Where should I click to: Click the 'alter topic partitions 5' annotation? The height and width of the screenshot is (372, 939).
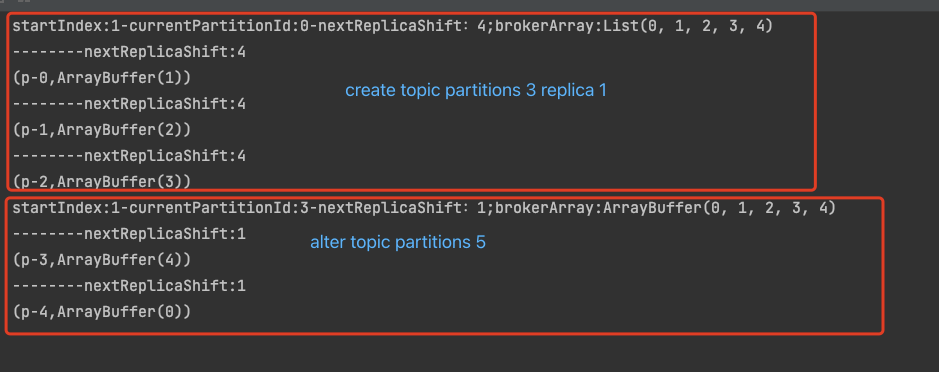(398, 243)
